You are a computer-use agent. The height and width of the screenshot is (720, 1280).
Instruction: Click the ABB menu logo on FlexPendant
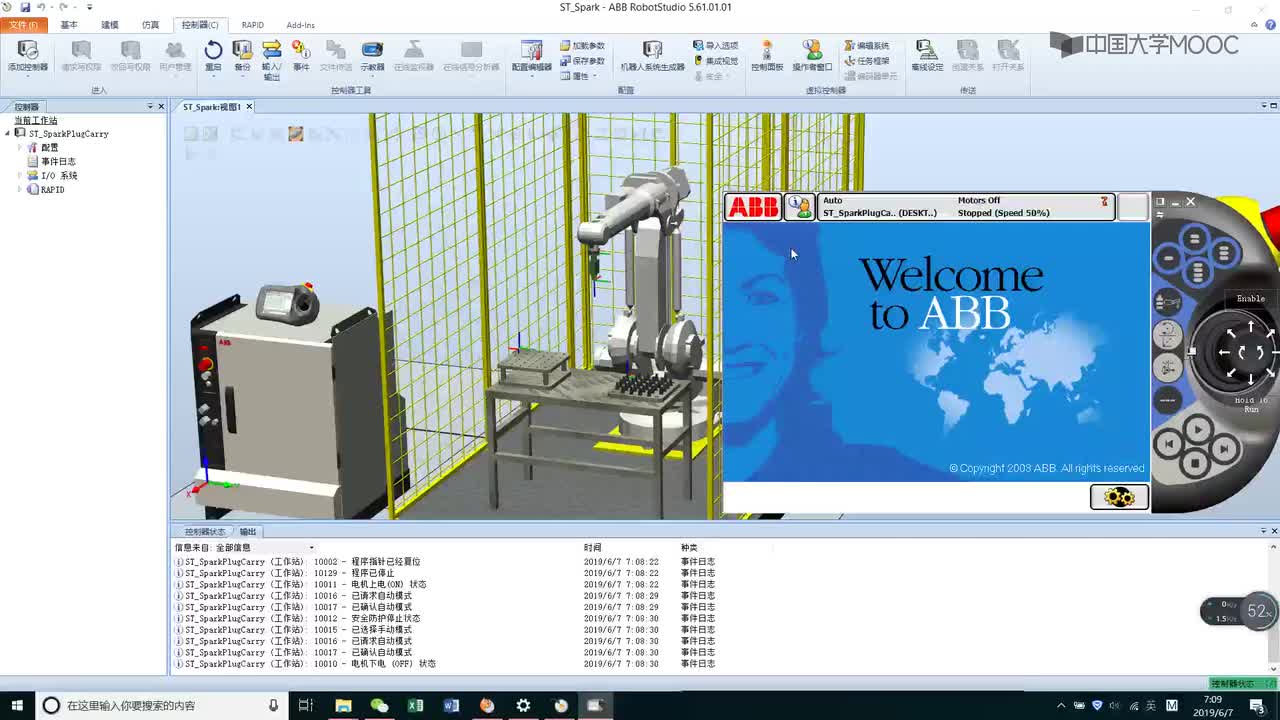click(x=753, y=207)
